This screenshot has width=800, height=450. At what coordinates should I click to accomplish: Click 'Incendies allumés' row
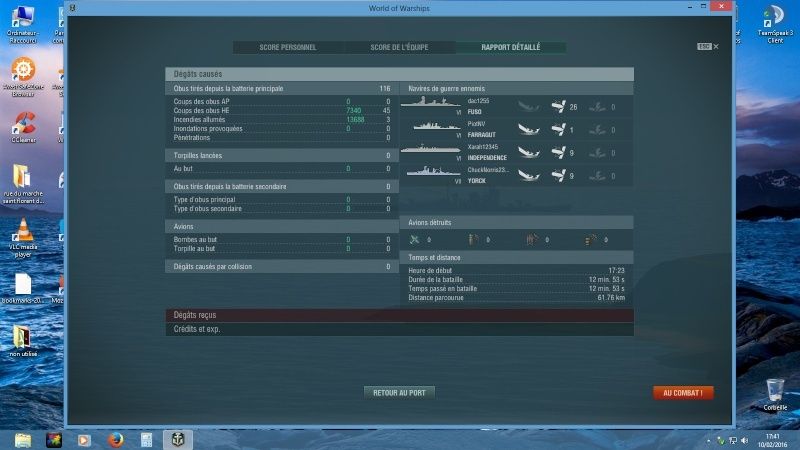282,120
